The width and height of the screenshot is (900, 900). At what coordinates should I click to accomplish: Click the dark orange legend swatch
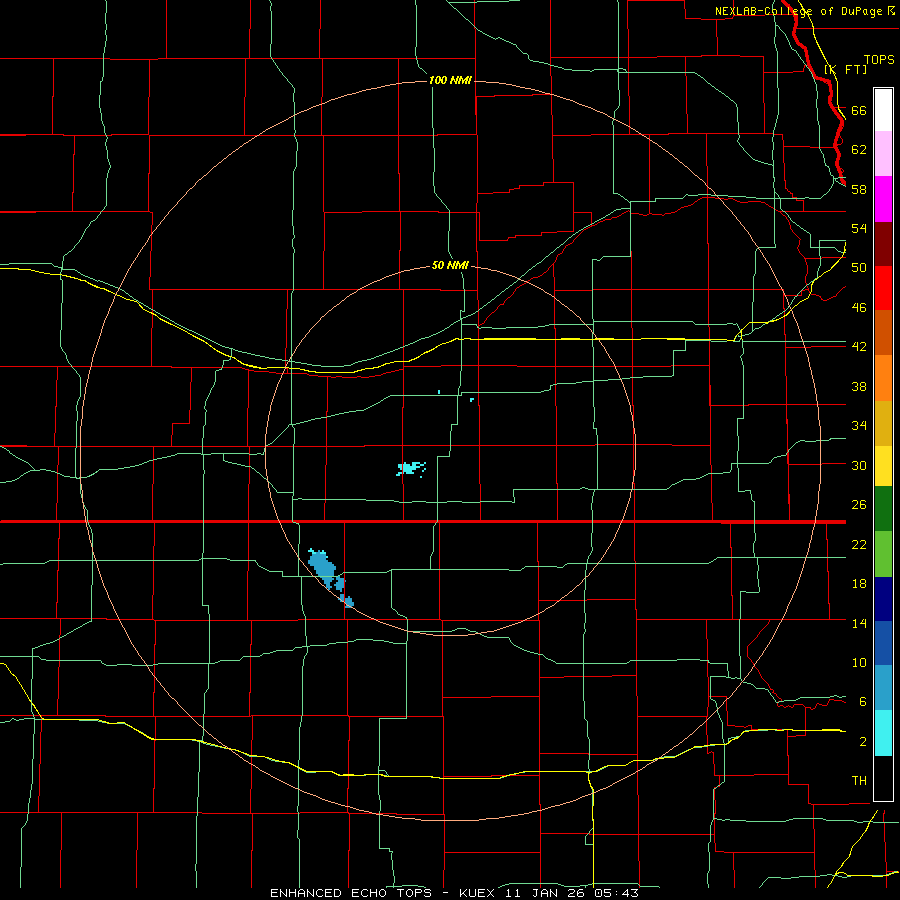click(883, 333)
